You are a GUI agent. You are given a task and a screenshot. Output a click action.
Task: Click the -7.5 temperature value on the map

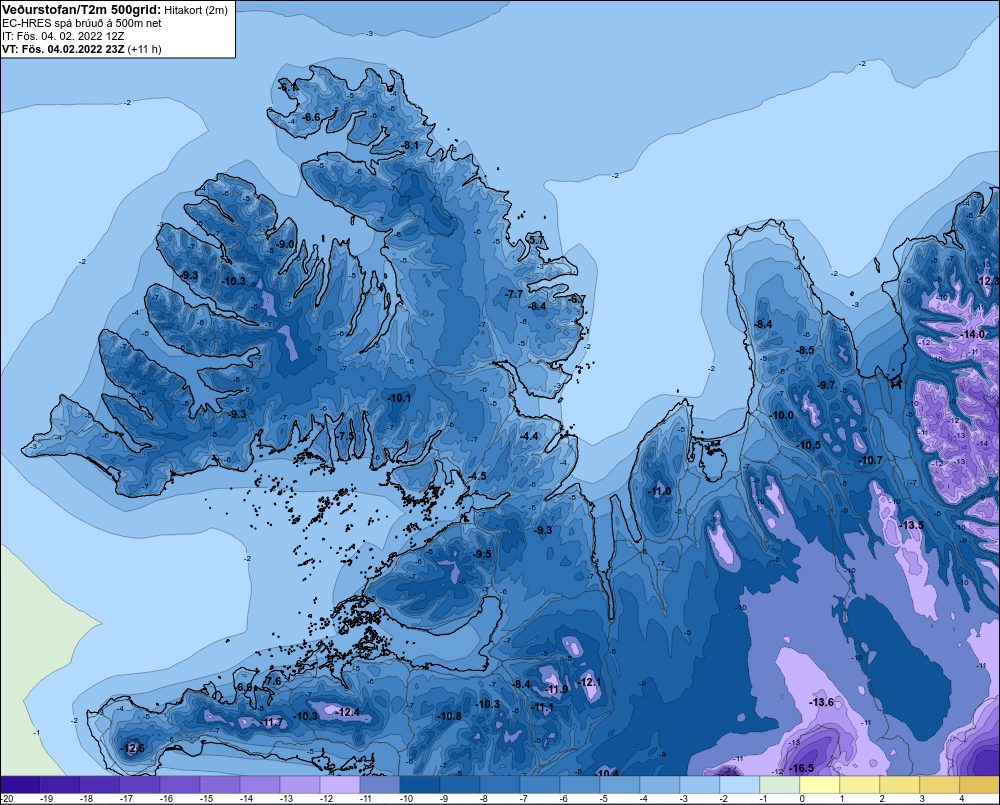pos(346,435)
